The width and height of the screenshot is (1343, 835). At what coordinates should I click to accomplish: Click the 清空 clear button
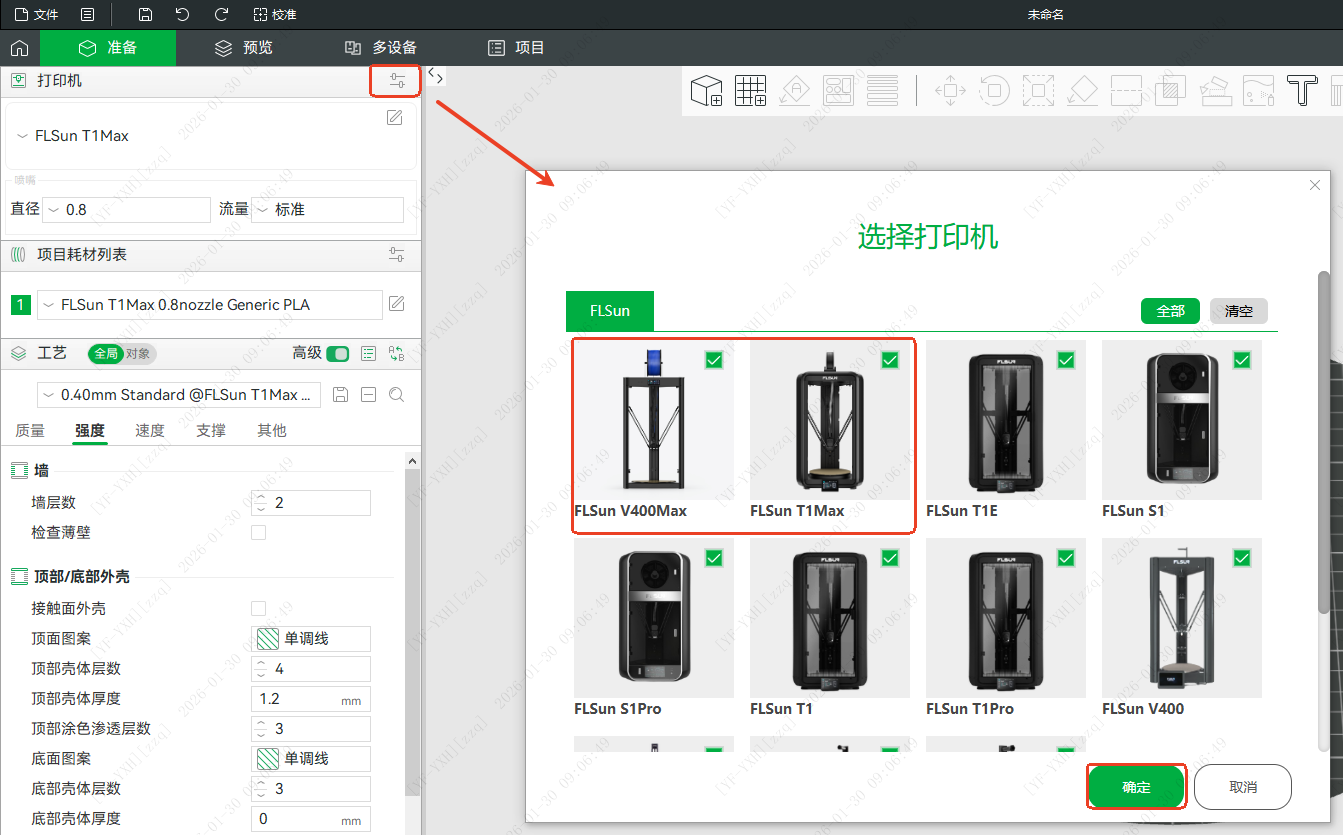point(1238,311)
